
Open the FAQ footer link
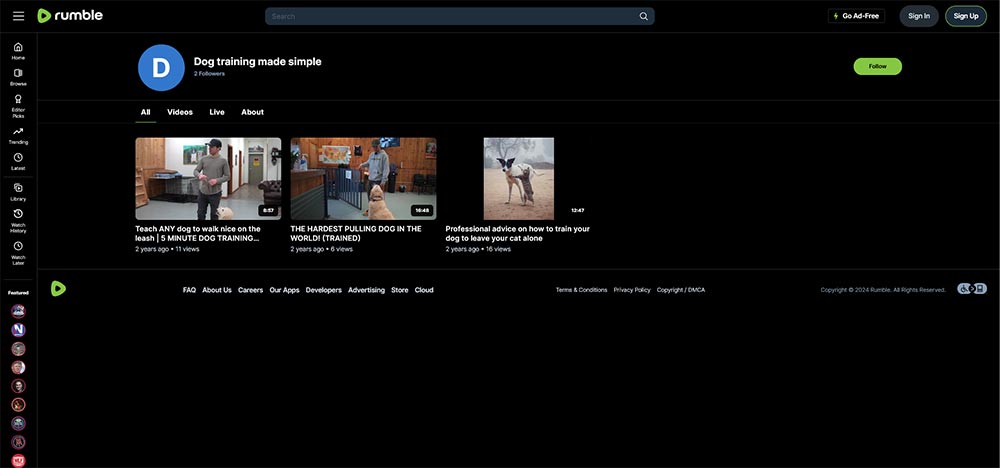(x=189, y=290)
